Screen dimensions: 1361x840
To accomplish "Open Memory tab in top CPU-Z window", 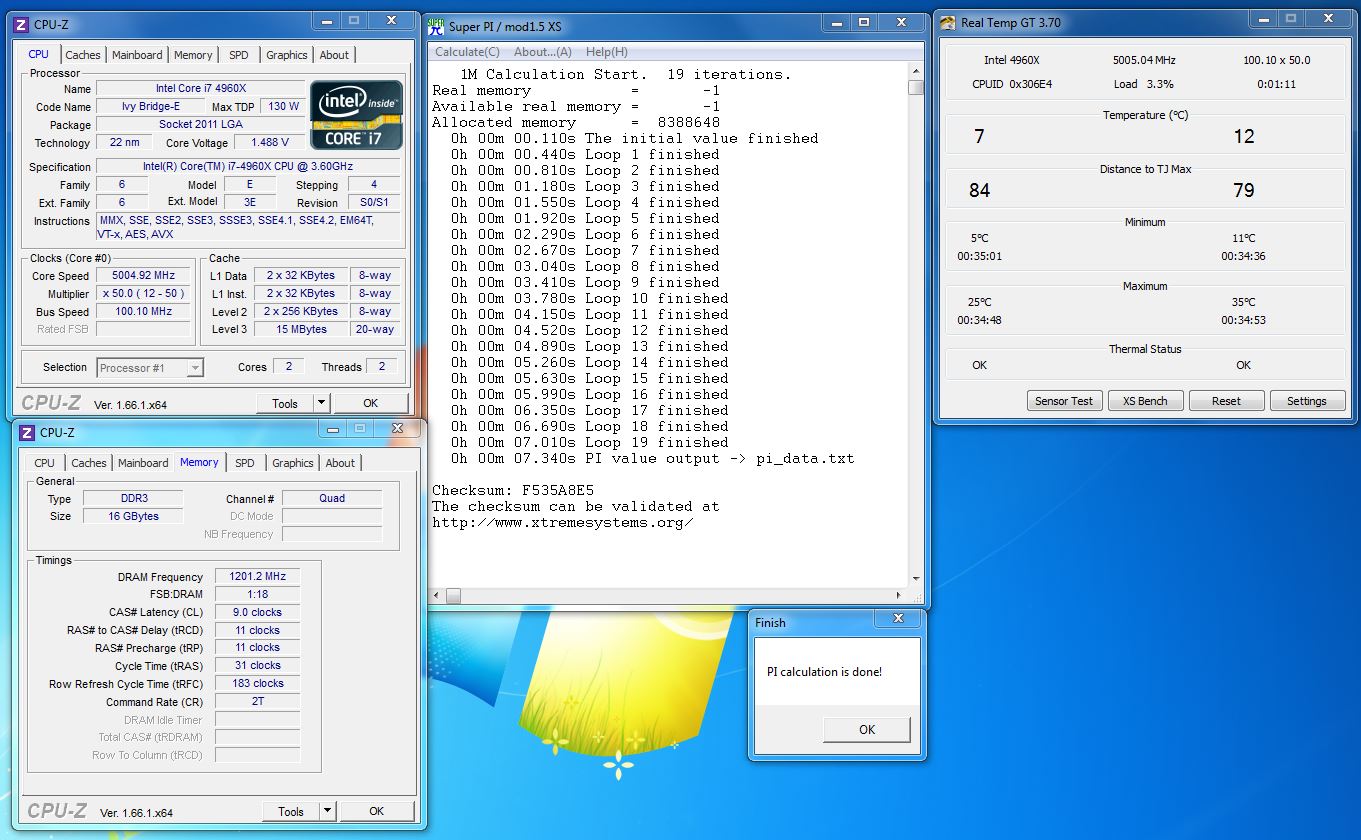I will point(193,55).
